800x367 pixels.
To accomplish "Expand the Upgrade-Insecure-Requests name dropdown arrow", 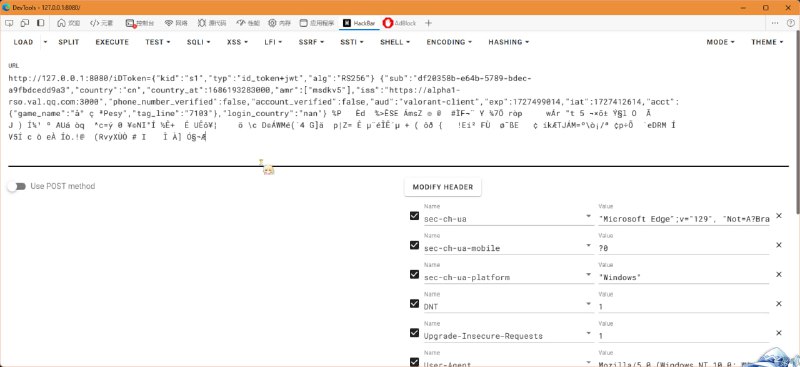I will [589, 333].
